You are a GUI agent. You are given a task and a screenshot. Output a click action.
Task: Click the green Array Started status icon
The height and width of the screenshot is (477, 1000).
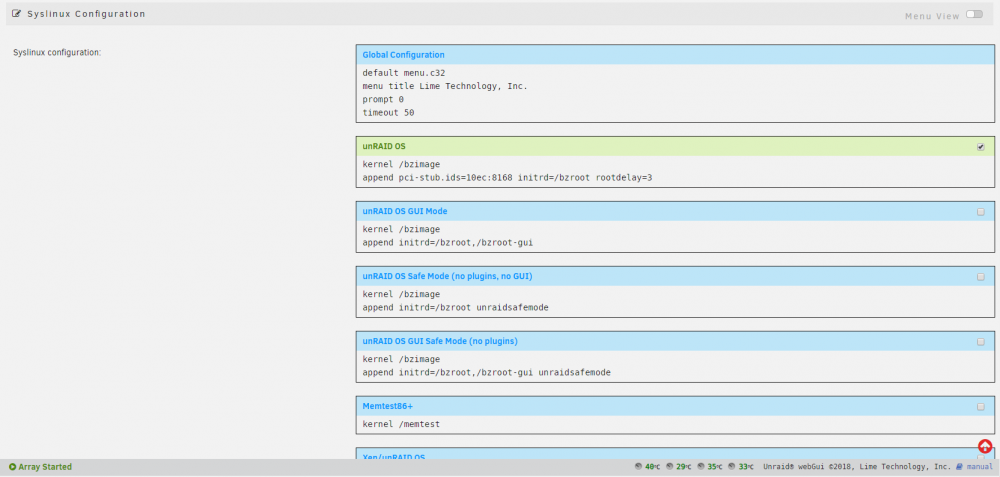click(x=13, y=467)
